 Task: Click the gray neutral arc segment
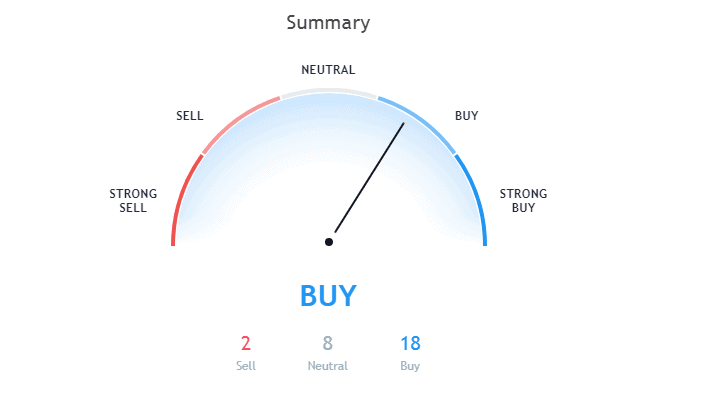pos(329,91)
